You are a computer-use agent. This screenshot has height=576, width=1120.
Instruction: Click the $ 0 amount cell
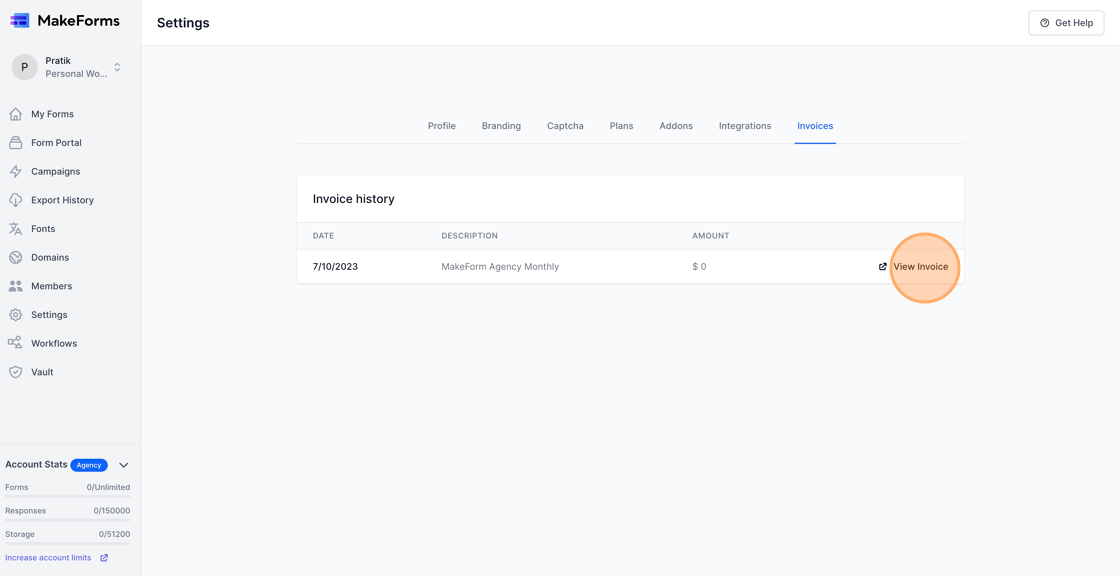click(699, 267)
